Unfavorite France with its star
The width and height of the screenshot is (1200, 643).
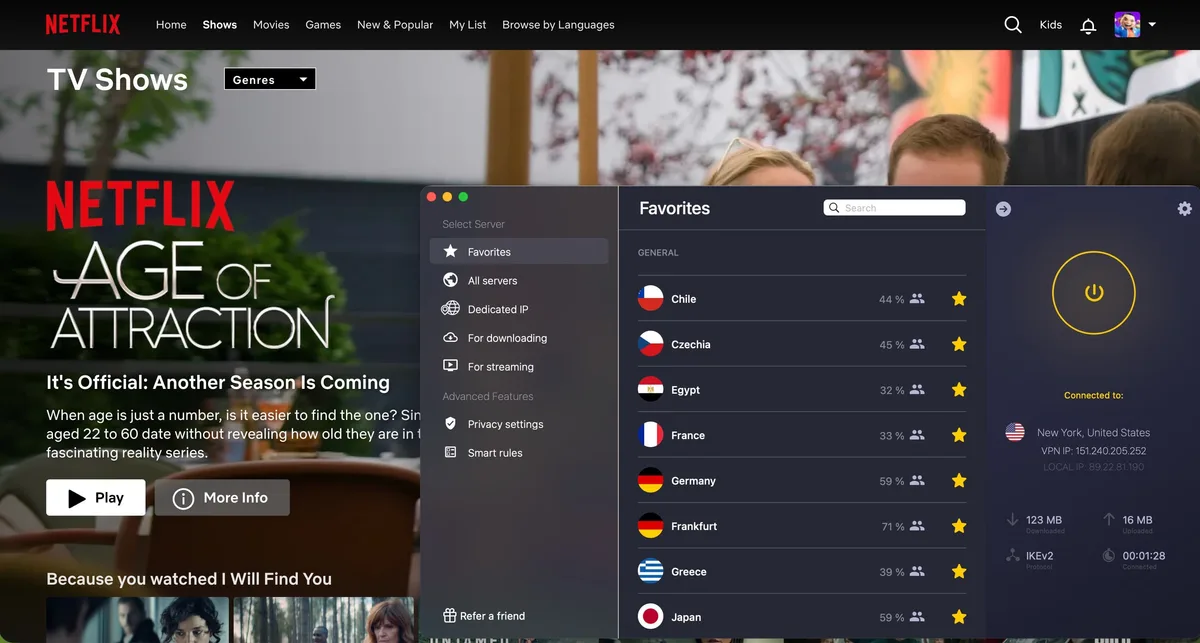[959, 435]
